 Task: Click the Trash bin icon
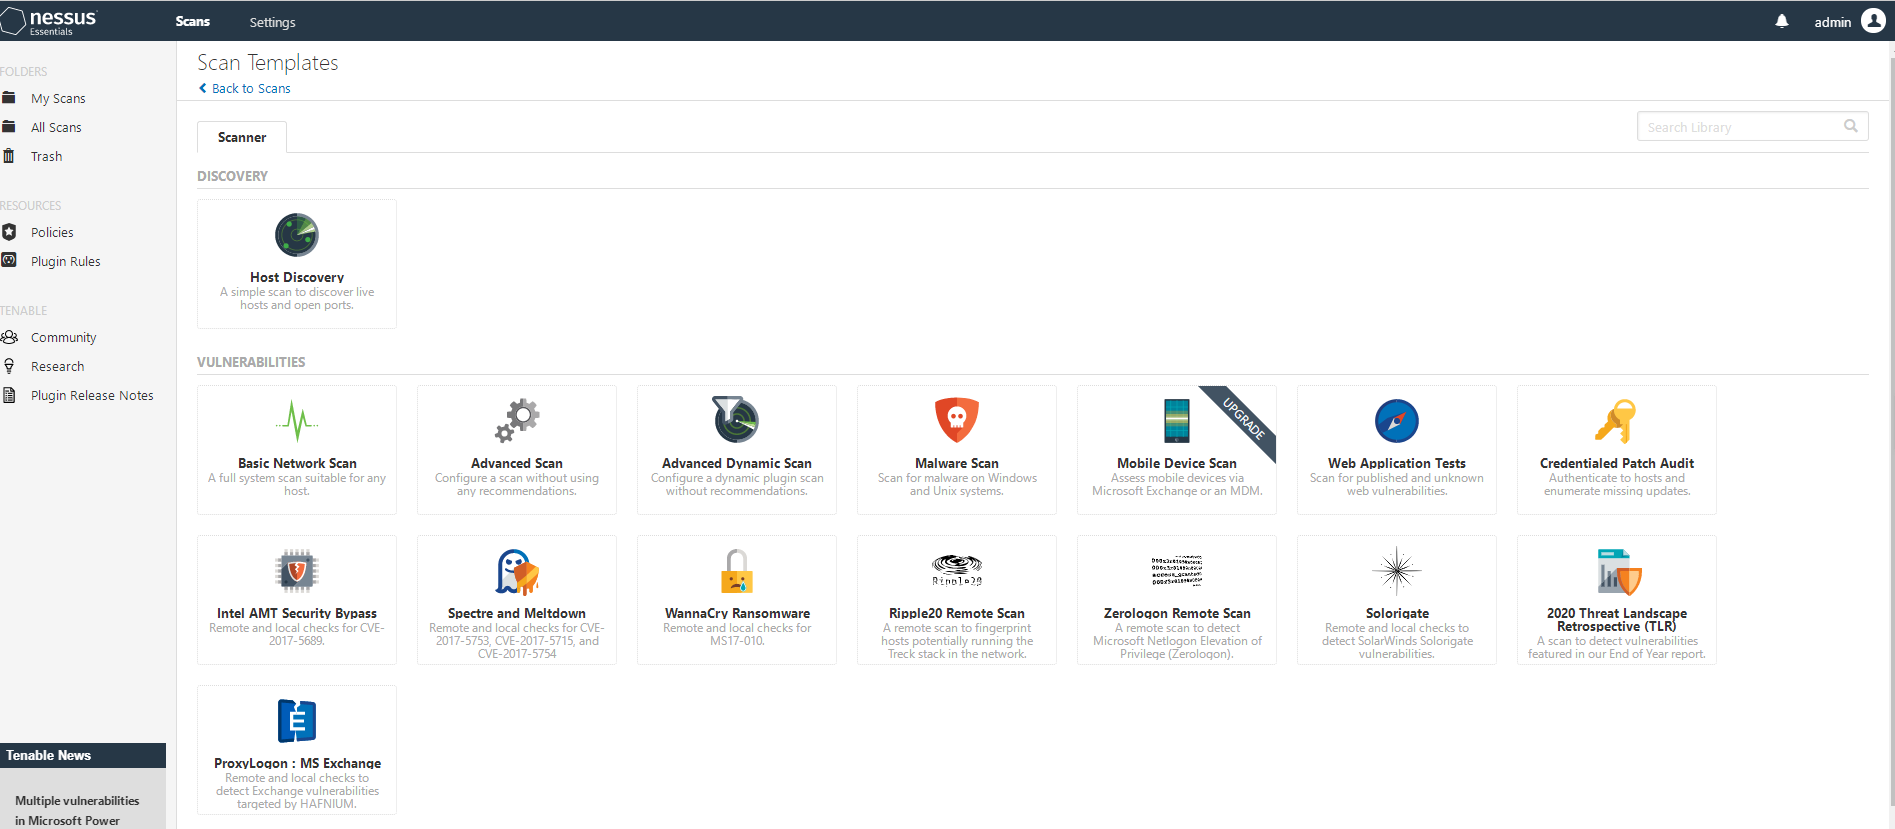coord(9,156)
